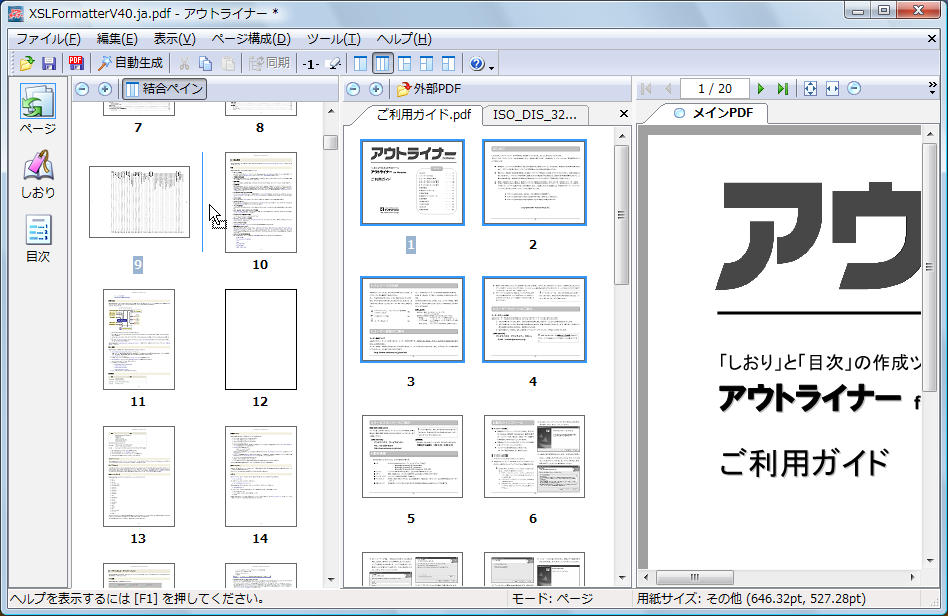948x616 pixels.
Task: Choose the fifth pane layout icon
Action: pyautogui.click(x=448, y=63)
